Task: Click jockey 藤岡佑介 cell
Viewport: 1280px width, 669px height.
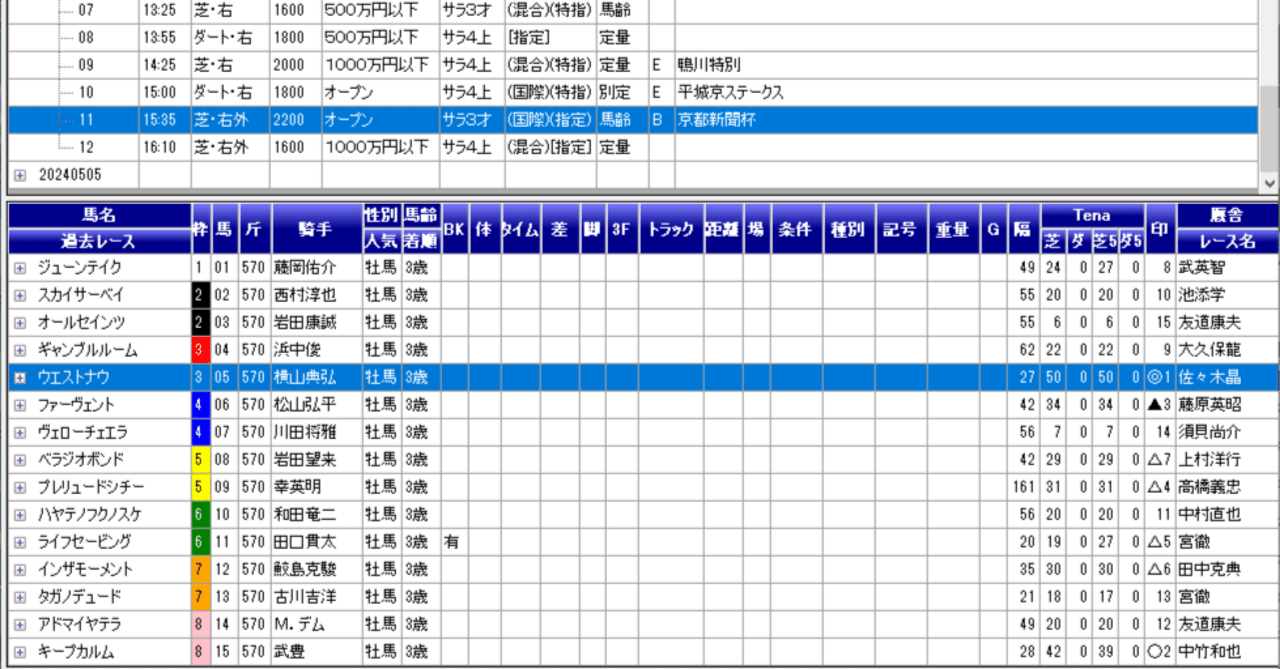Action: point(316,268)
